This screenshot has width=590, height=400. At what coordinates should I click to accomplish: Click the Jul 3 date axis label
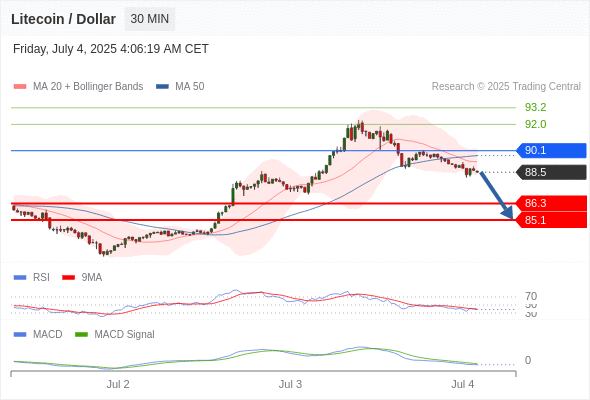tap(290, 384)
